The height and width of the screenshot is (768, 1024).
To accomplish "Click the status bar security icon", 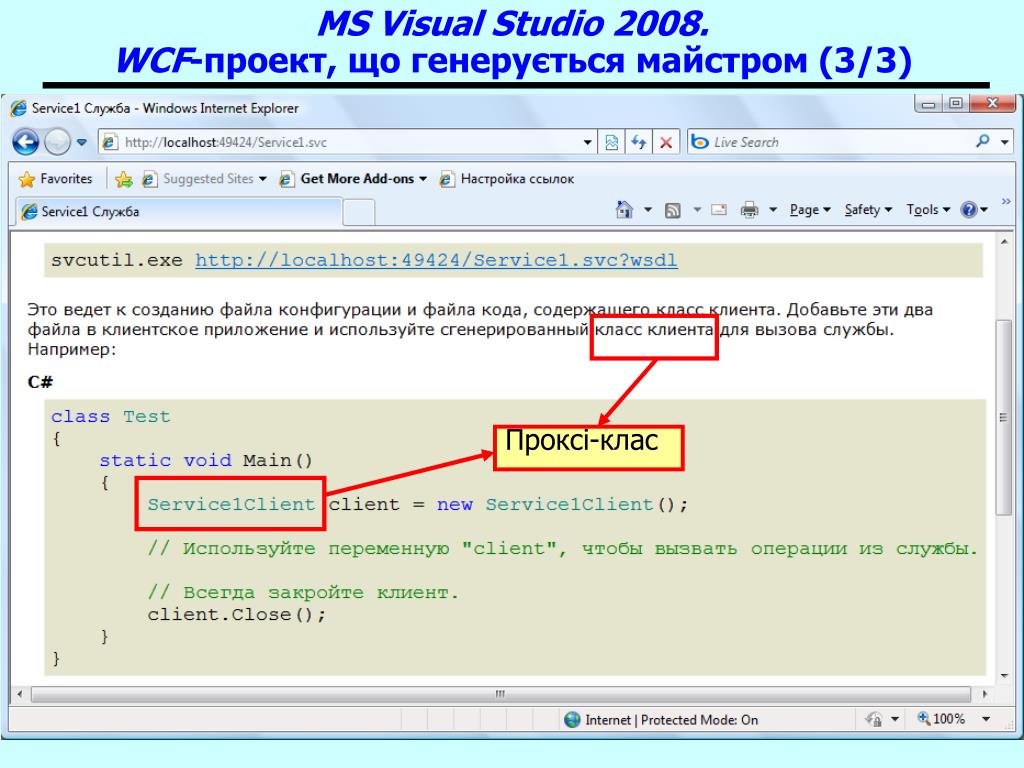I will point(874,720).
